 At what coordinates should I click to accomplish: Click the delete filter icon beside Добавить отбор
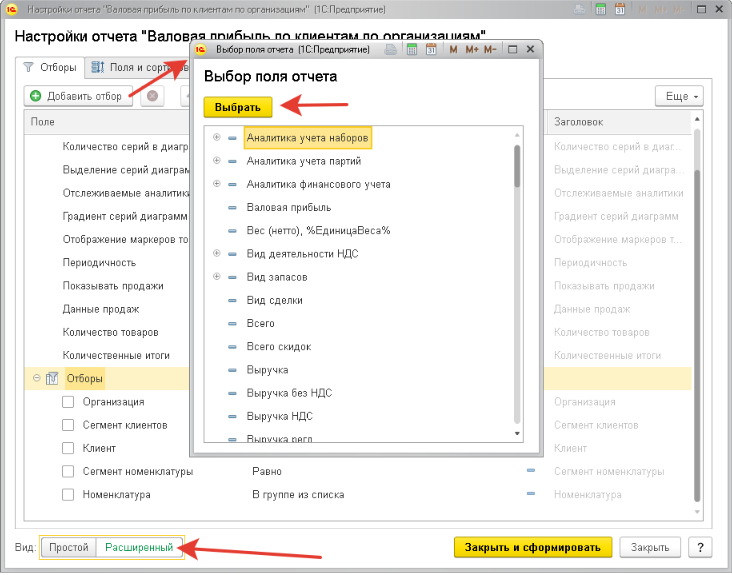(152, 96)
